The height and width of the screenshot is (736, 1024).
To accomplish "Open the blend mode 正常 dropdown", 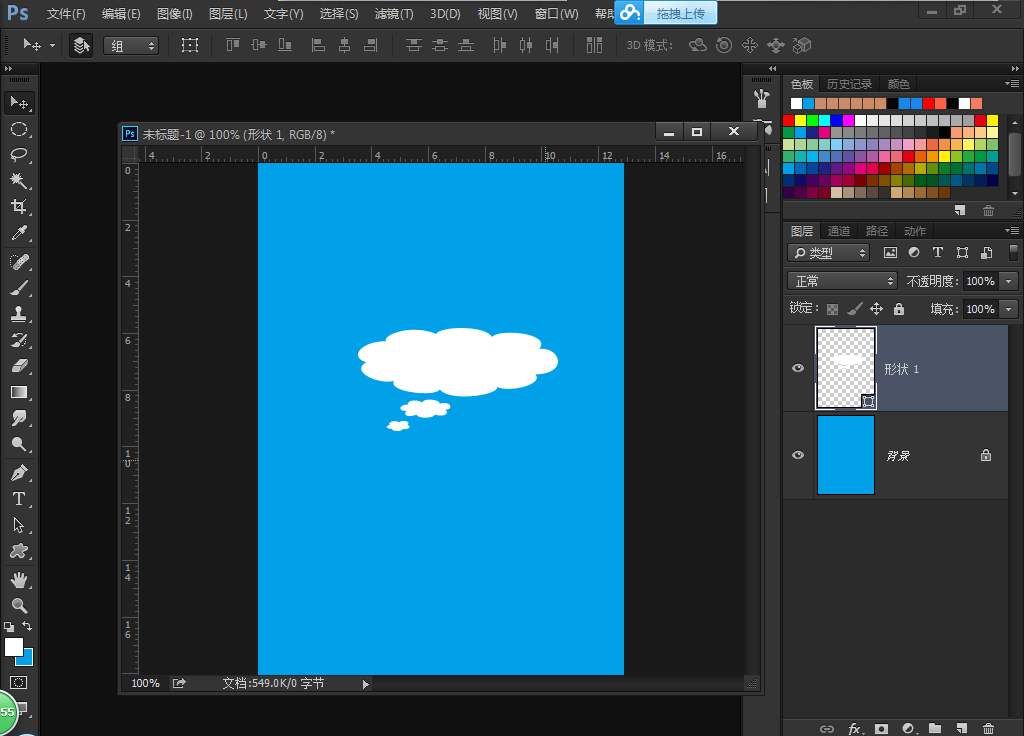I will tap(842, 282).
